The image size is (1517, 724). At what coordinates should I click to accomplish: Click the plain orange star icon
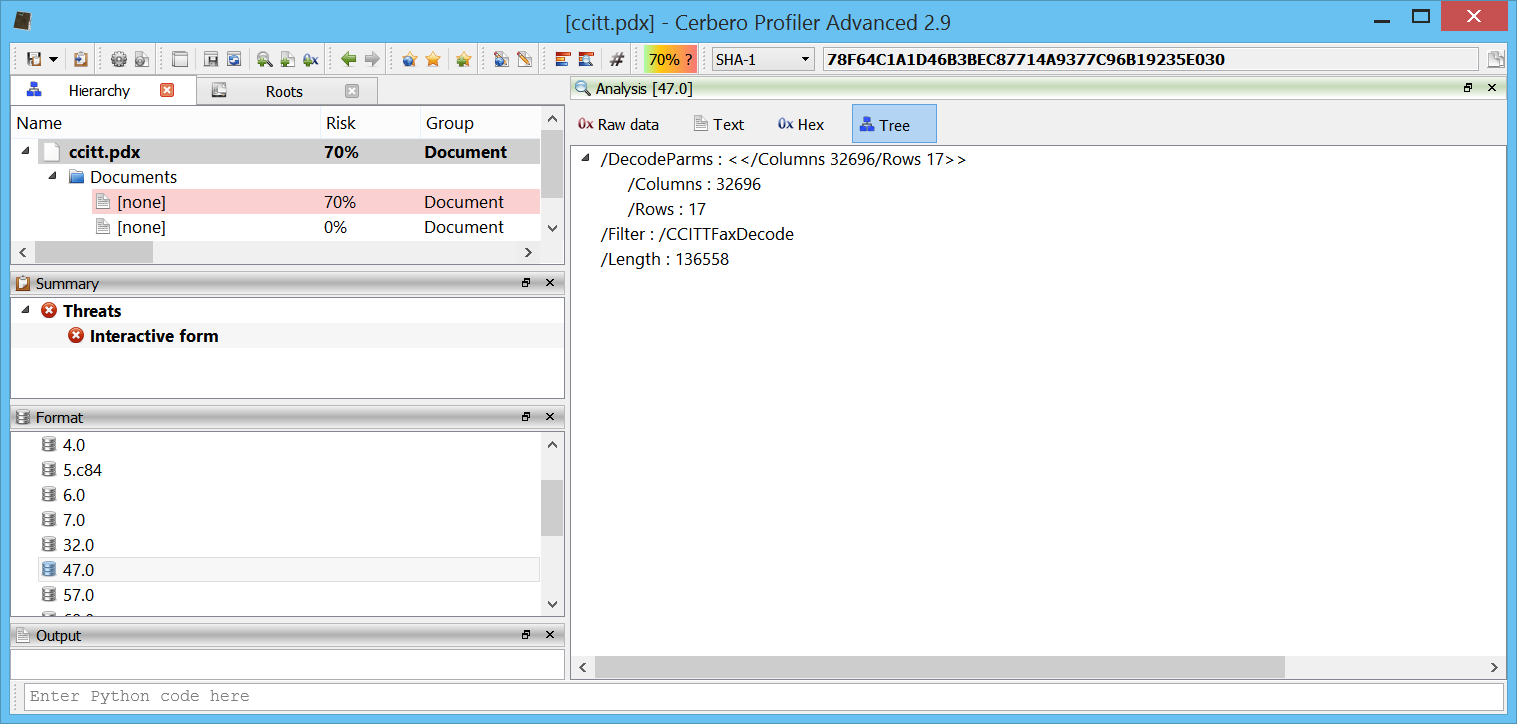click(x=433, y=59)
